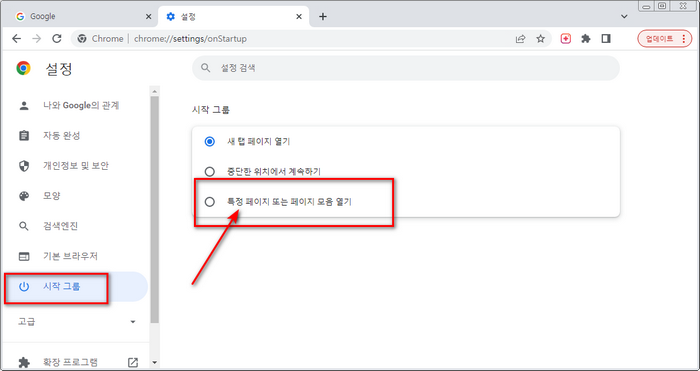Viewport: 700px width, 371px height.
Task: Open a new tab with plus button
Action: (323, 17)
